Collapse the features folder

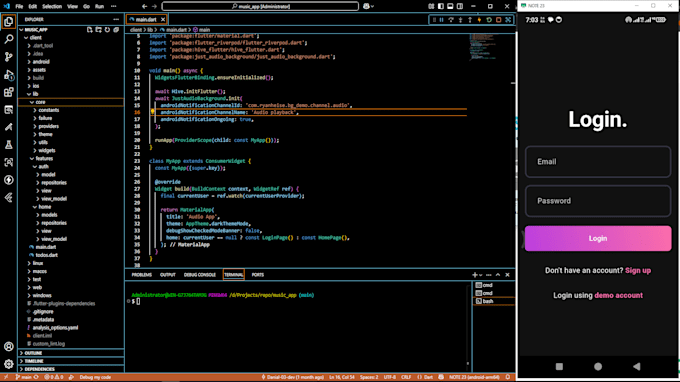[44, 159]
